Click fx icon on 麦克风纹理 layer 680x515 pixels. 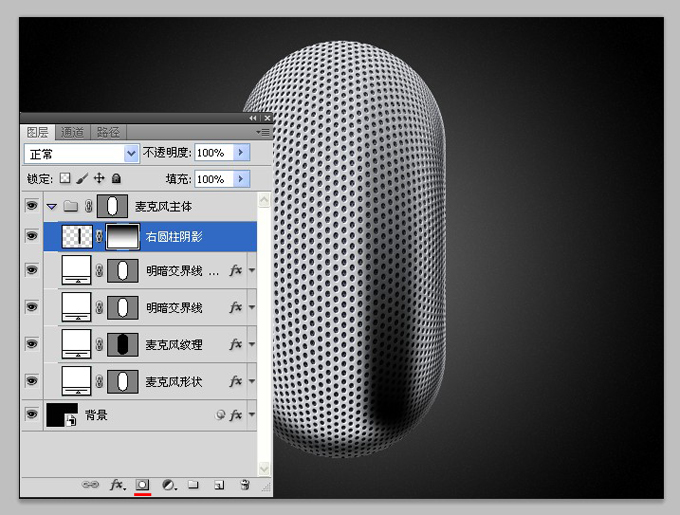[235, 344]
